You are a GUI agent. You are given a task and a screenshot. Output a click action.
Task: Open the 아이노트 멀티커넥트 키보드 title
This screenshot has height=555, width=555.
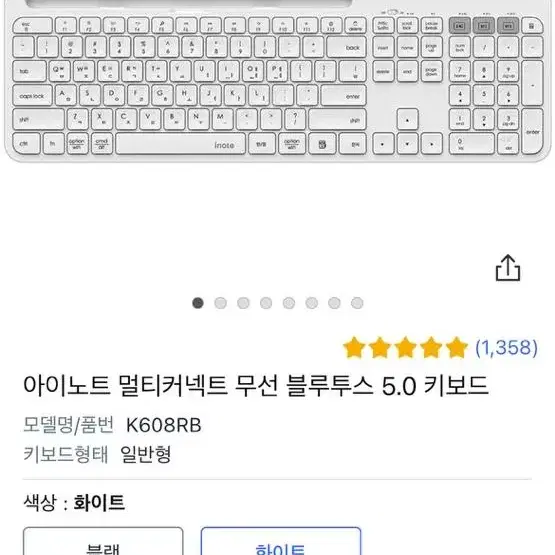click(x=256, y=385)
